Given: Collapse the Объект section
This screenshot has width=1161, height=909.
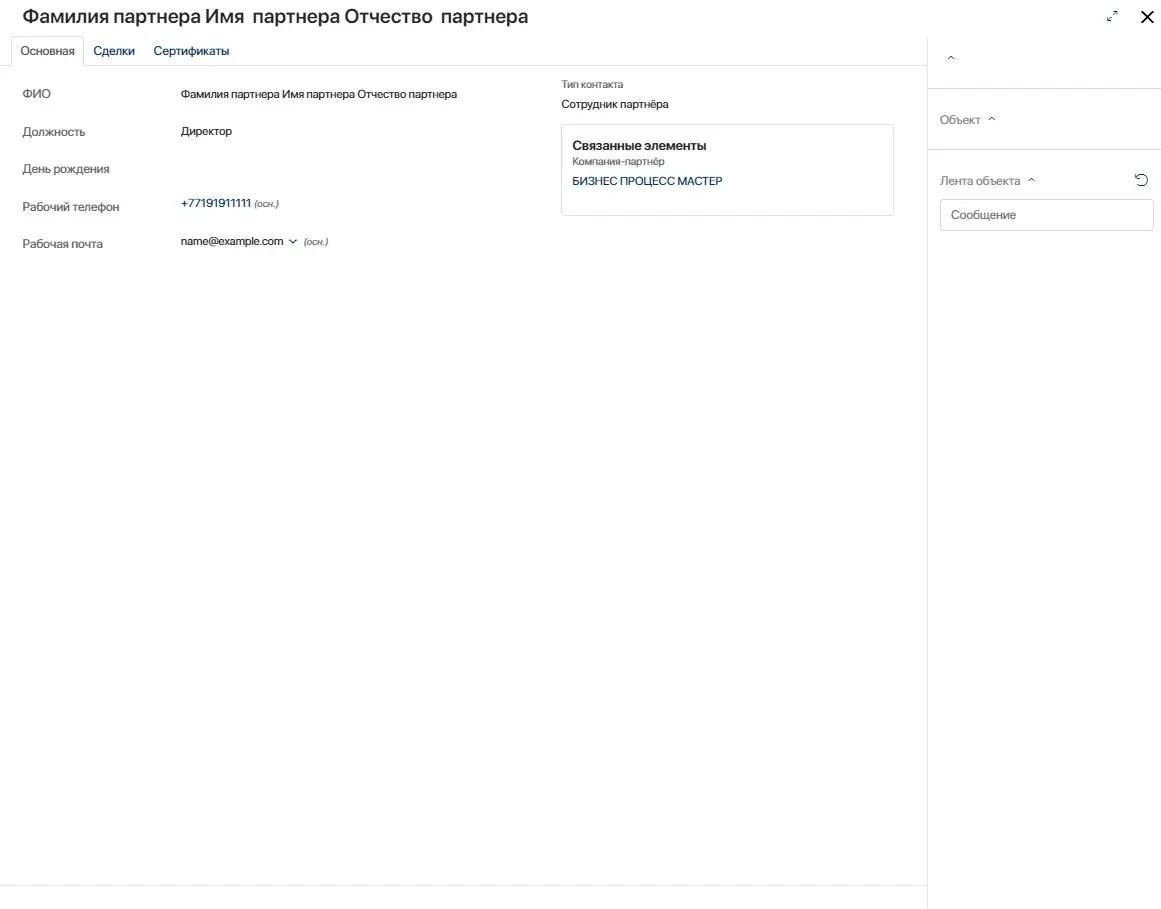Looking at the screenshot, I should (x=991, y=120).
